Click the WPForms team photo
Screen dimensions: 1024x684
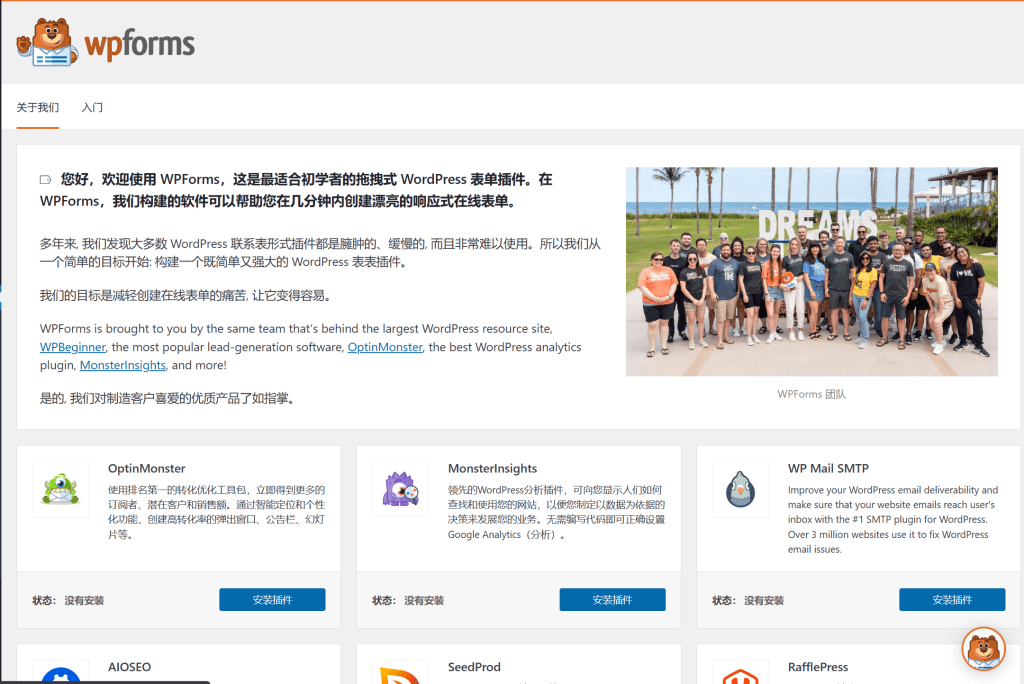(811, 271)
